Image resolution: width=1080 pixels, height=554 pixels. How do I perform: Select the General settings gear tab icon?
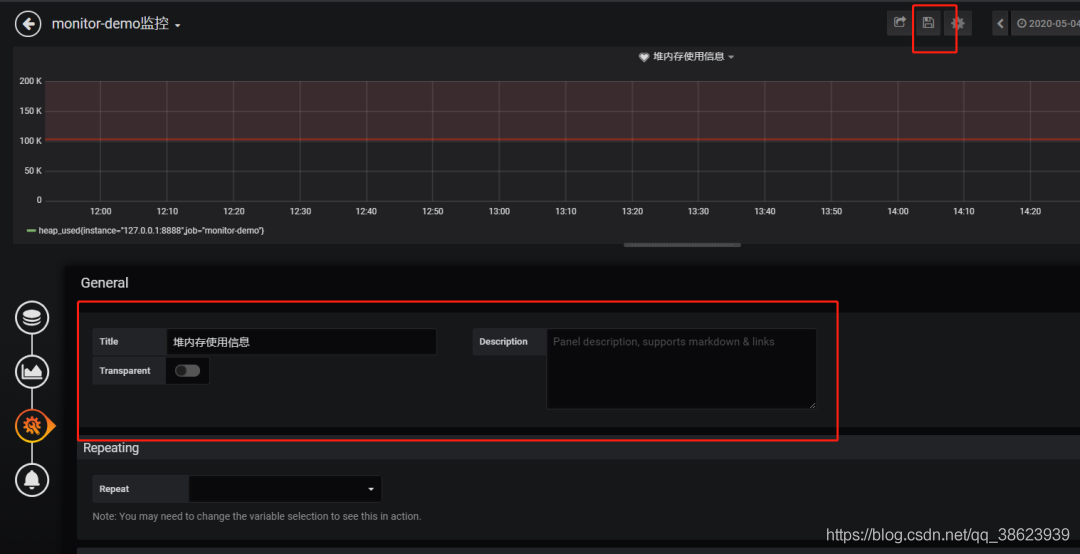(32, 426)
